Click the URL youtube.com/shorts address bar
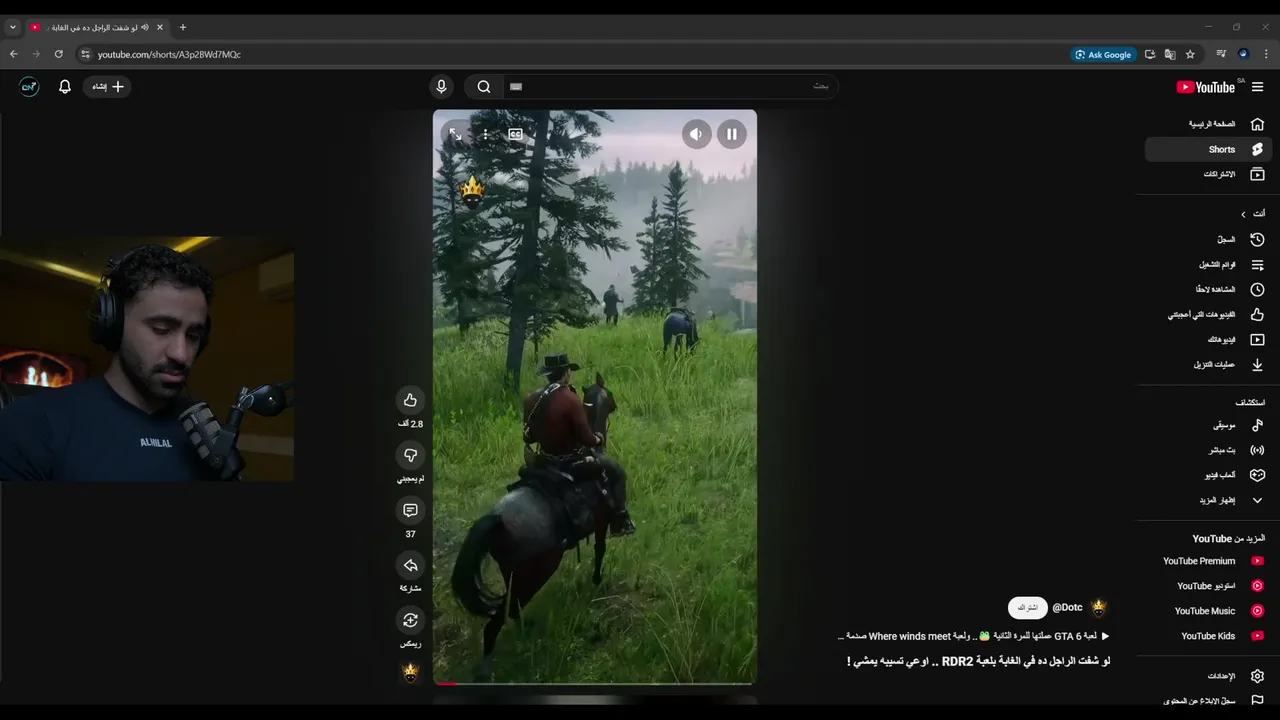Screen dimensions: 1280x720 169,54
